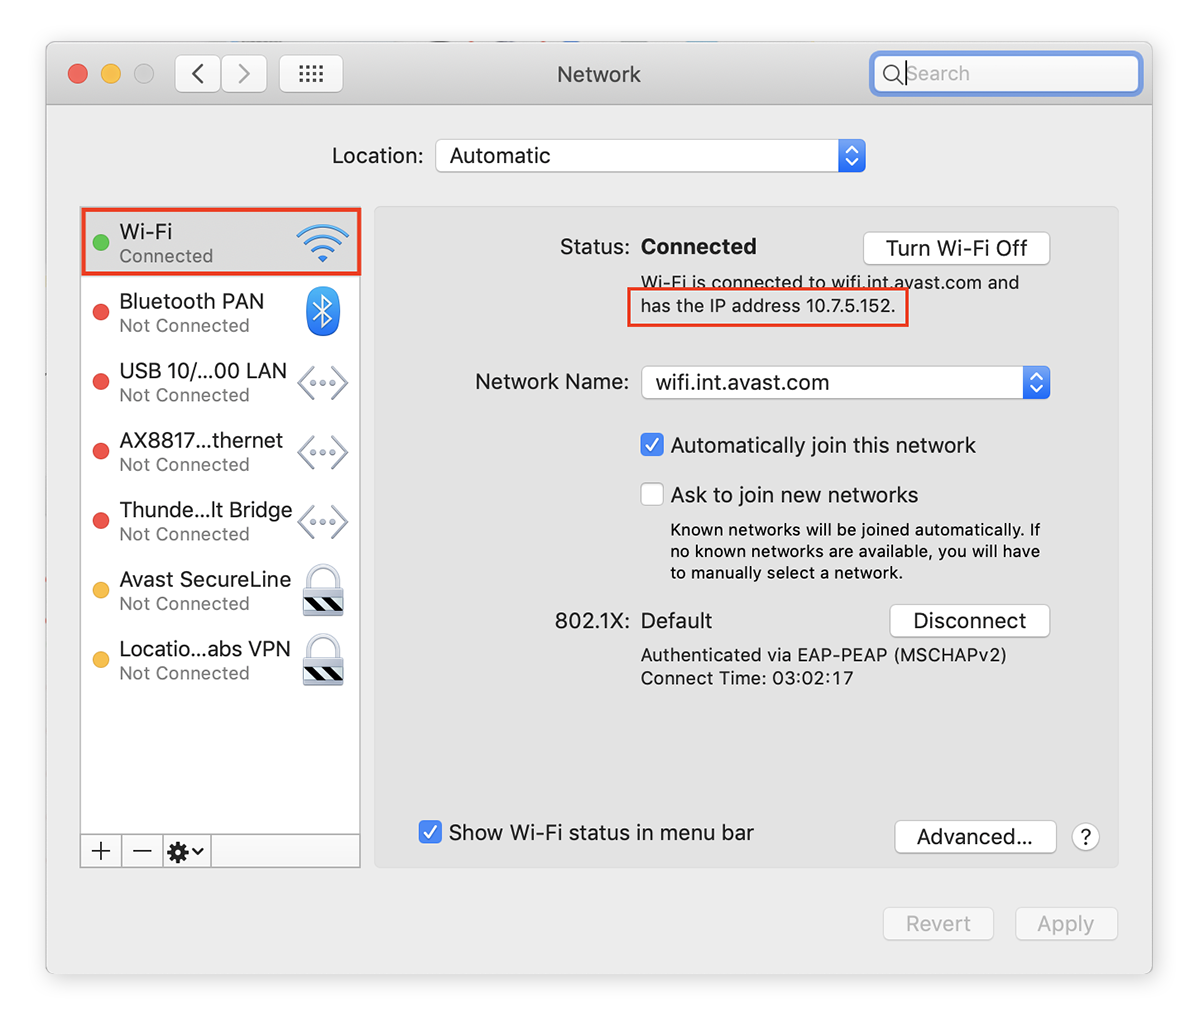
Task: Go forward with the right chevron
Action: pos(243,74)
